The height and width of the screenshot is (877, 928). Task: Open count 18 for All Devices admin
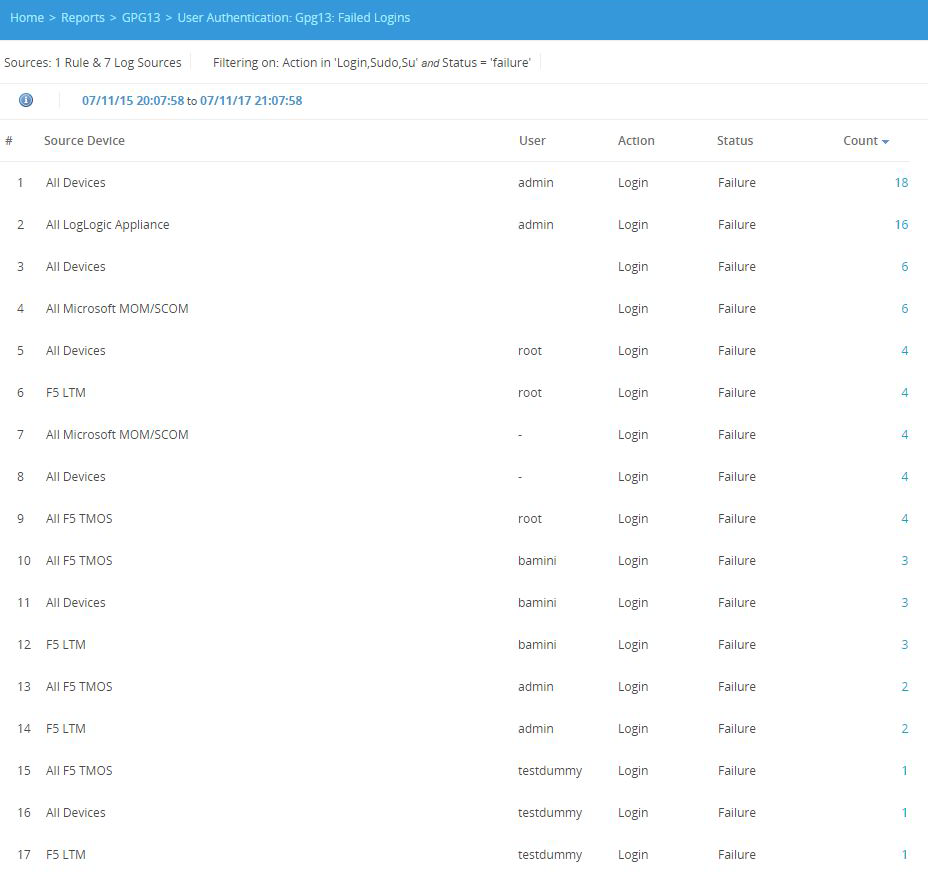coord(901,183)
